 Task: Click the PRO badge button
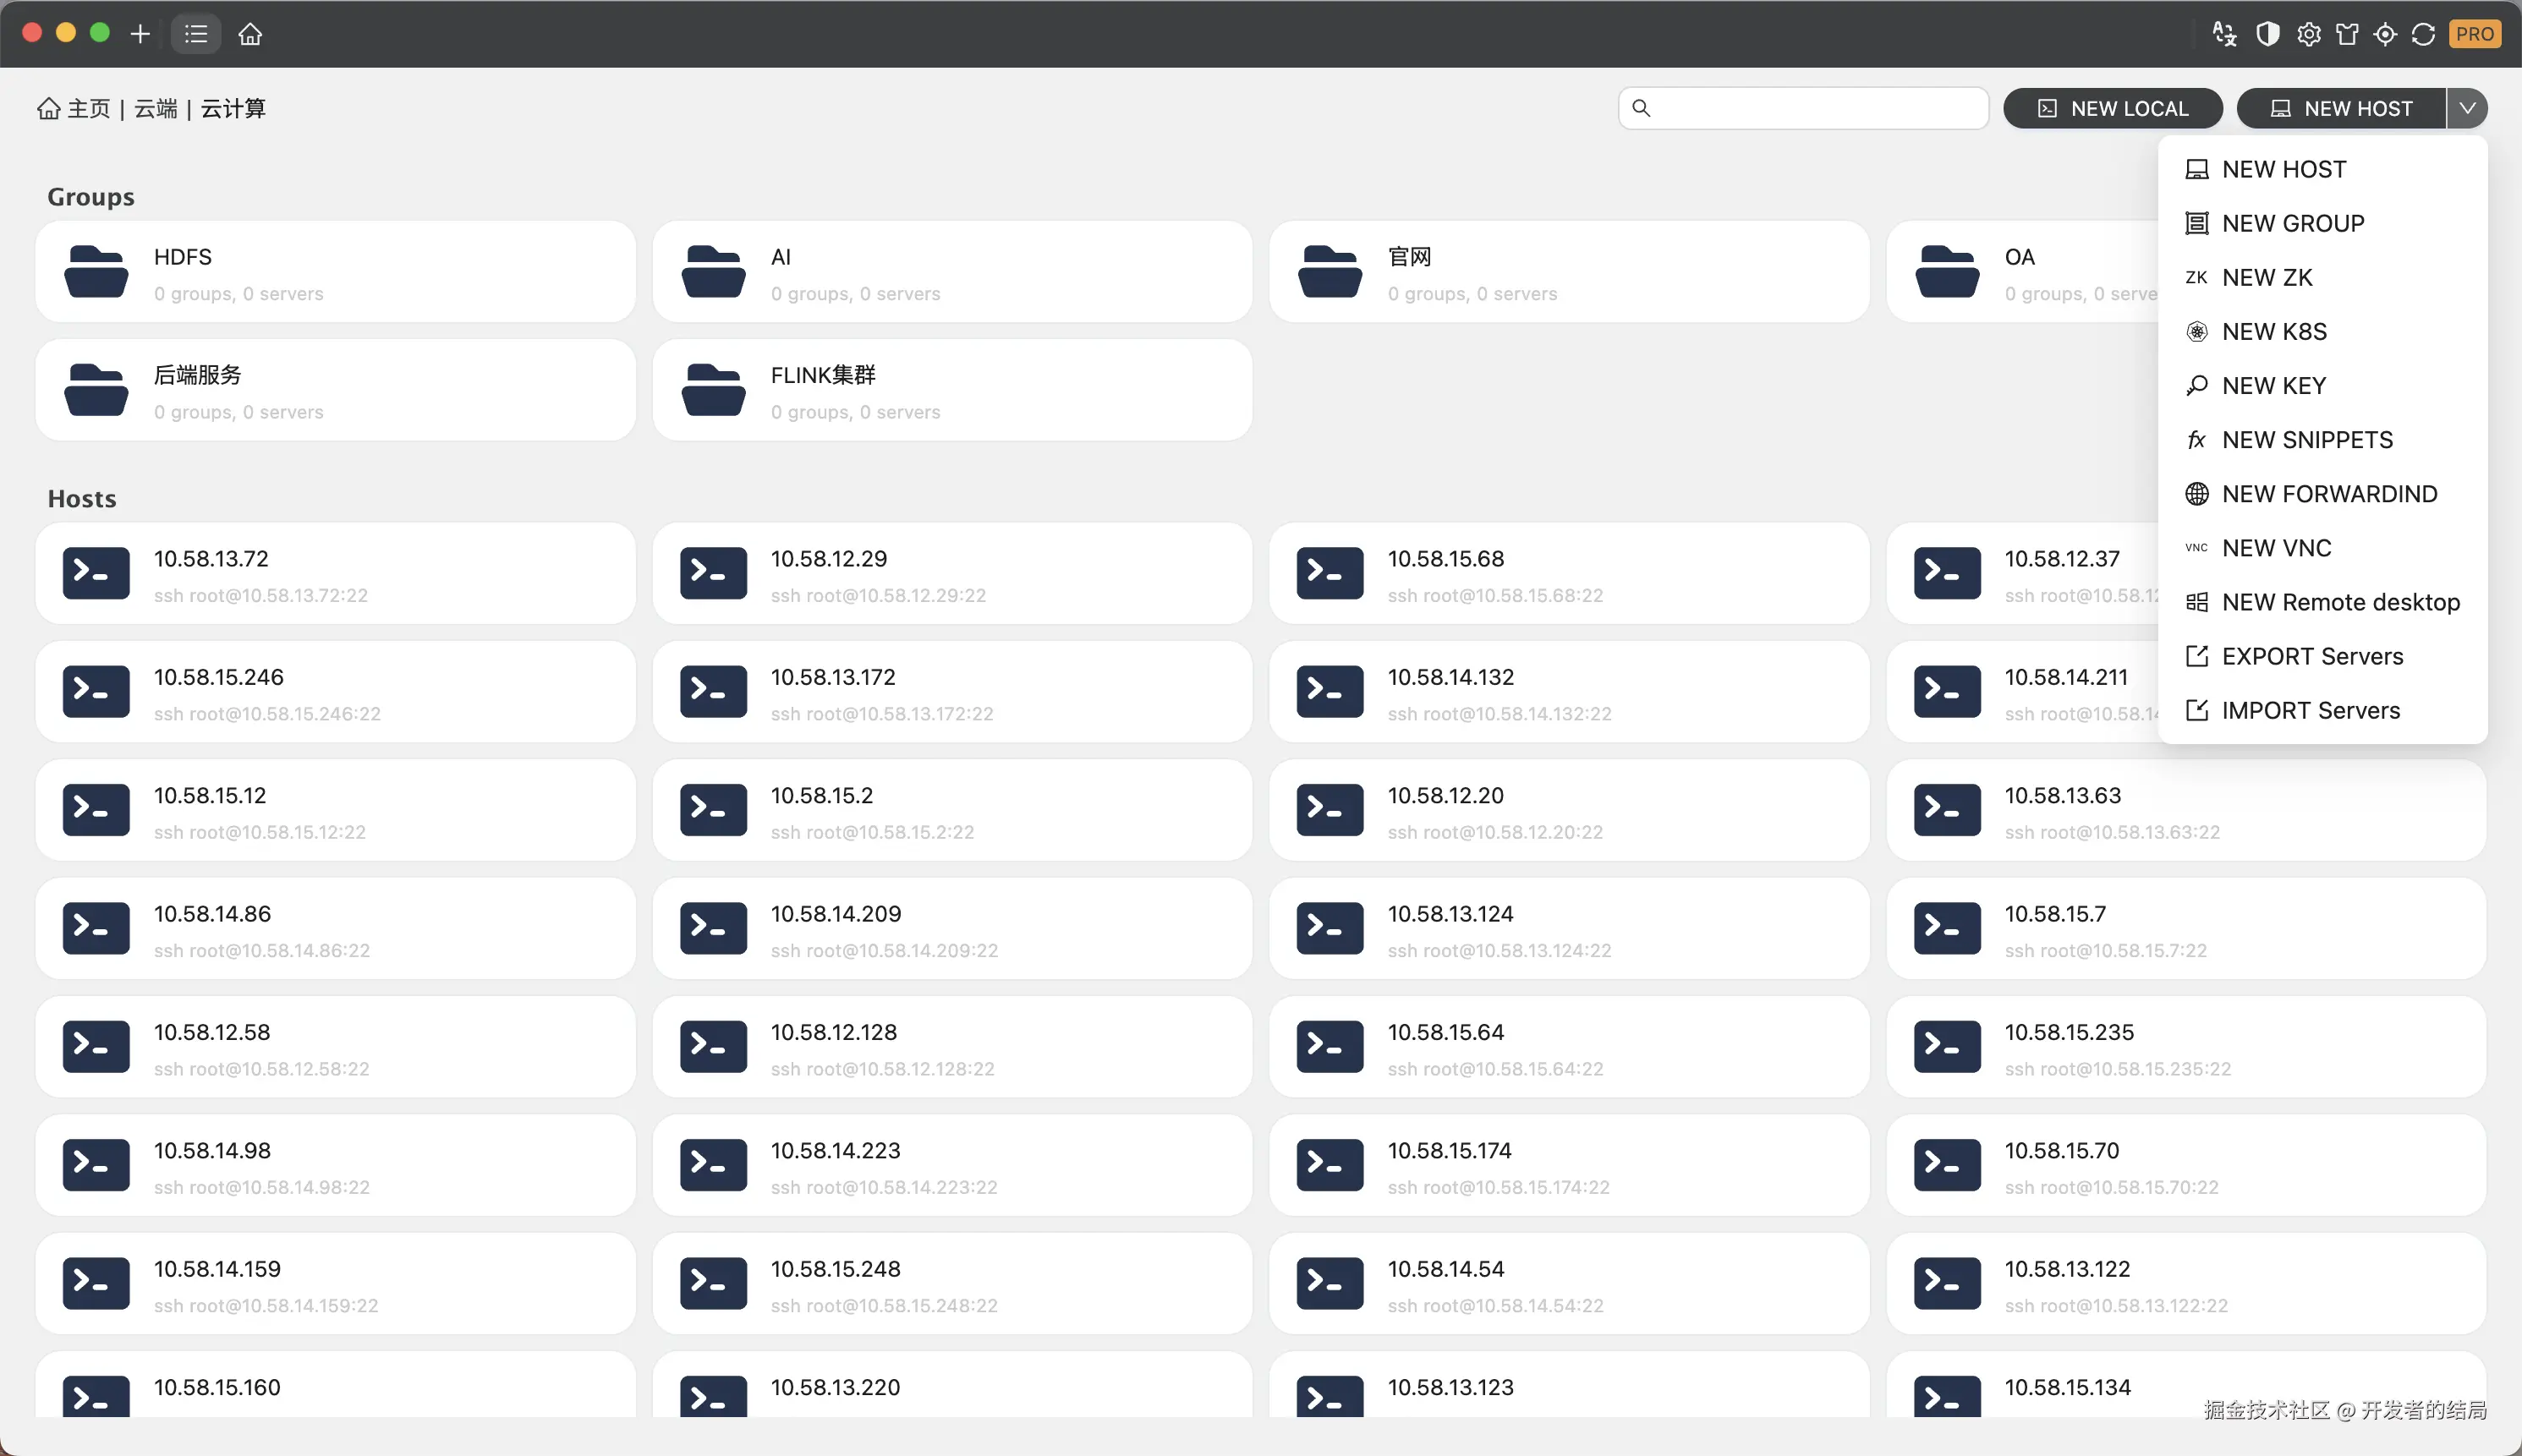[2474, 34]
